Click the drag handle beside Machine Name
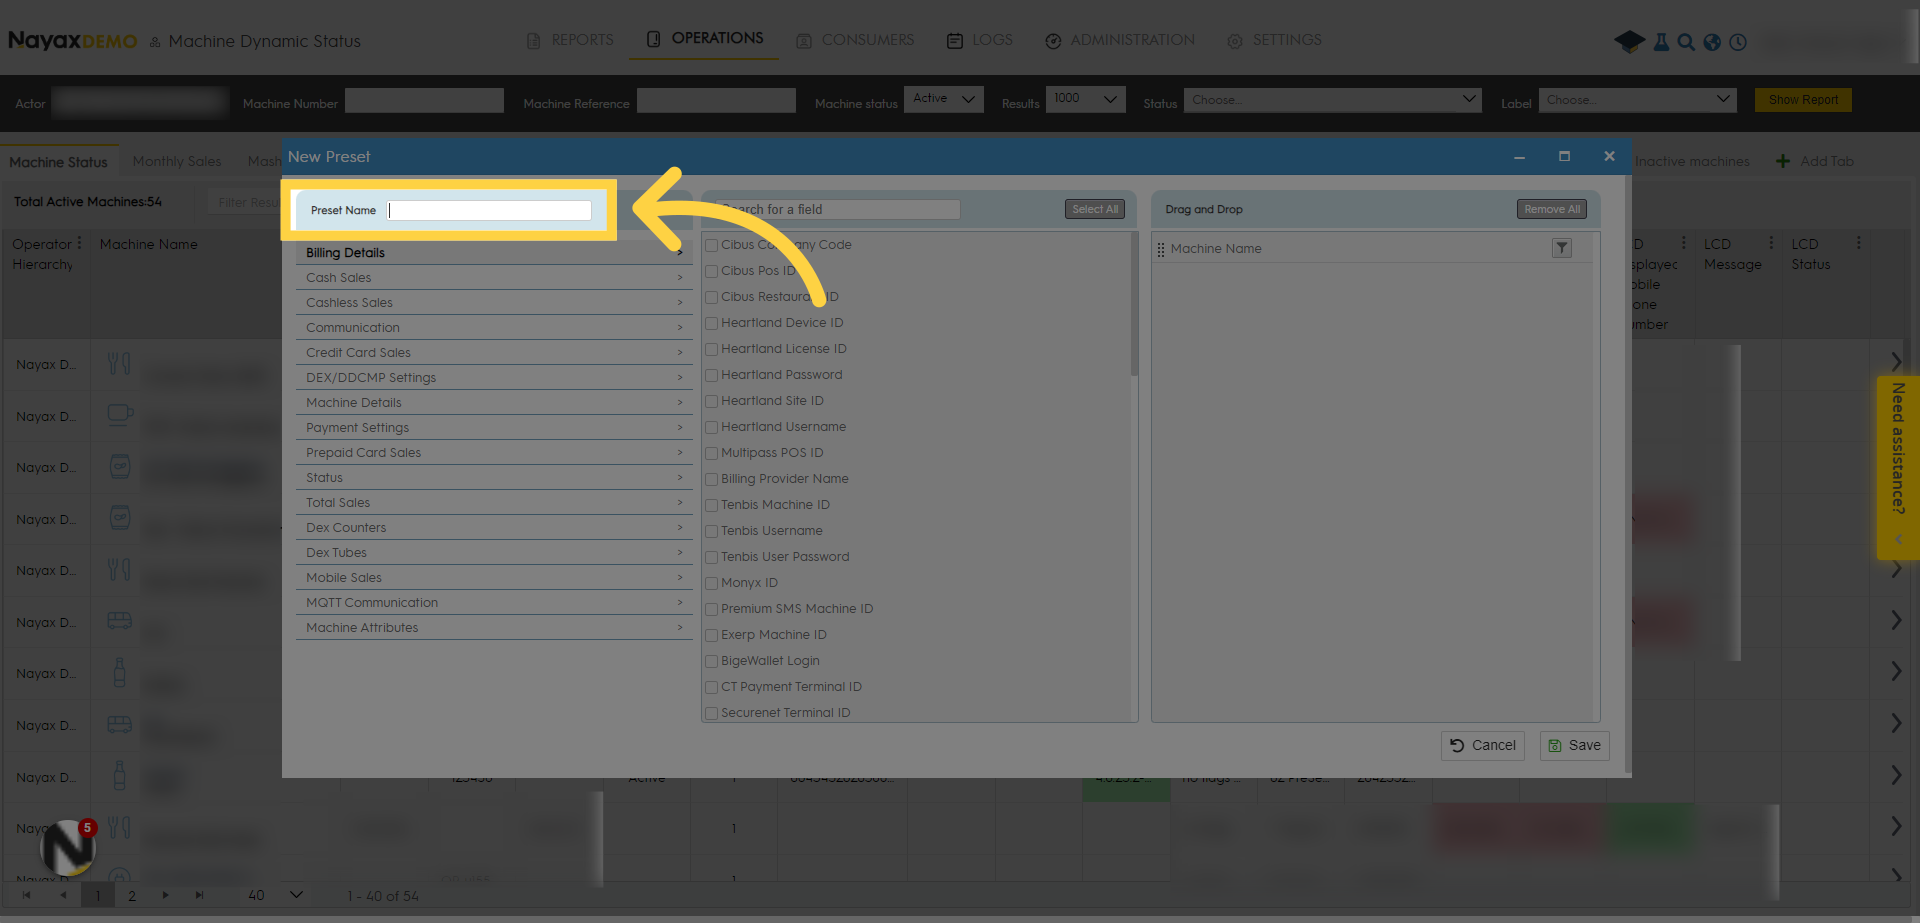 pyautogui.click(x=1161, y=249)
